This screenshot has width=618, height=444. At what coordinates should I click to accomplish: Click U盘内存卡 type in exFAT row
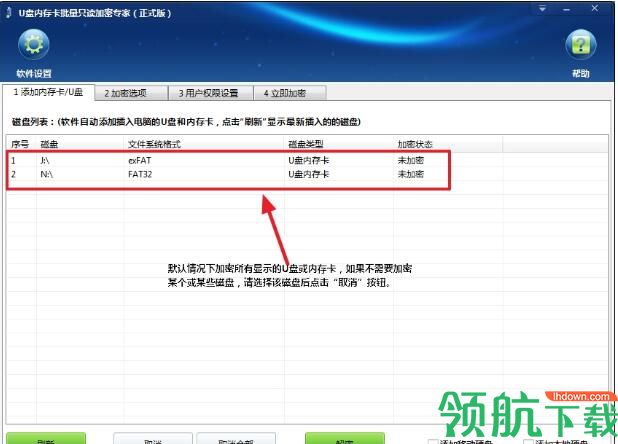tap(309, 160)
